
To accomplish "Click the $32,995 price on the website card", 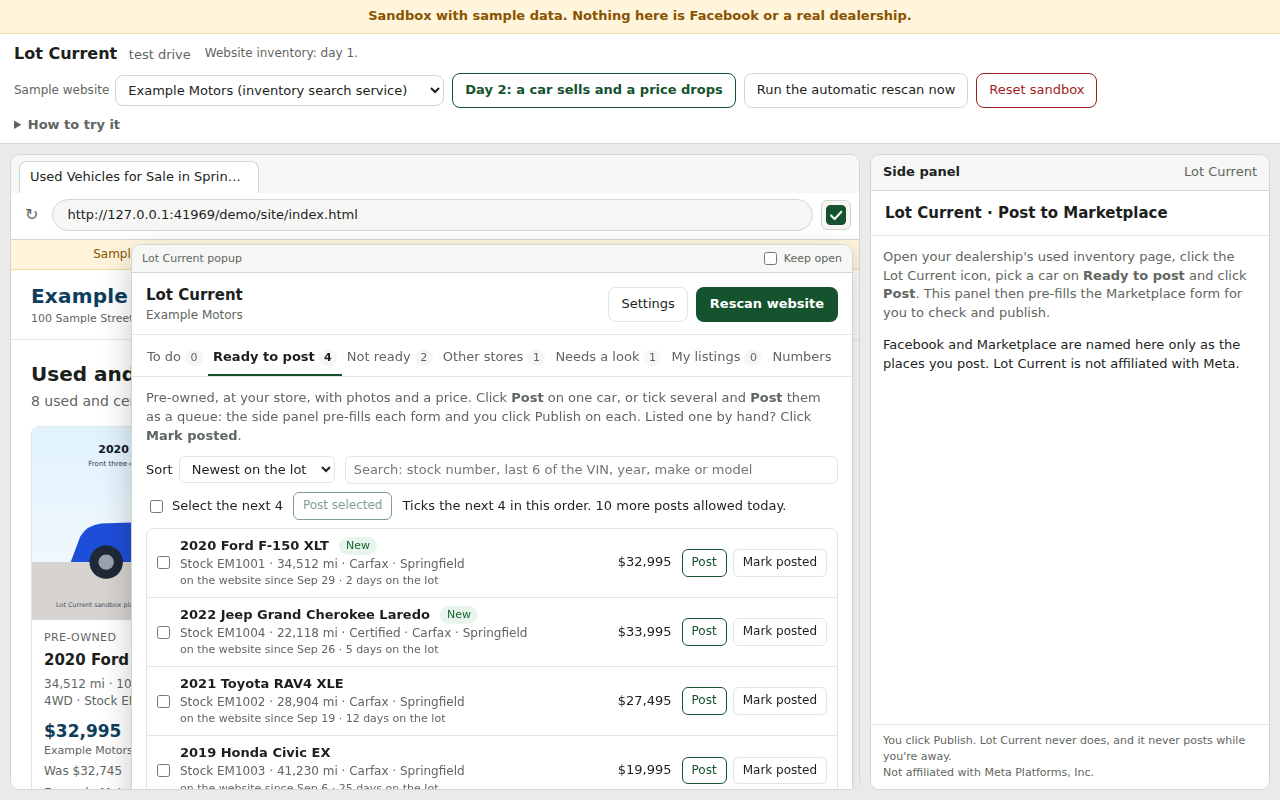I will tap(83, 731).
